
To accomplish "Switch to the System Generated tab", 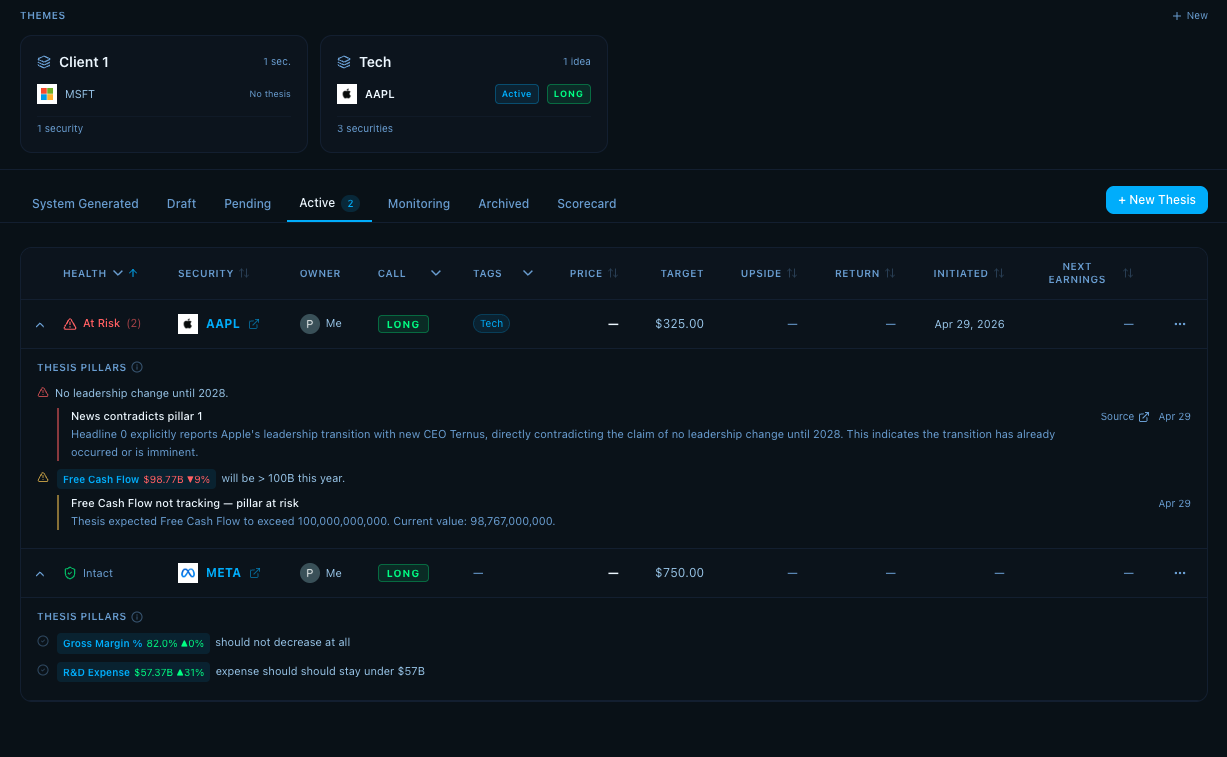I will [x=85, y=203].
